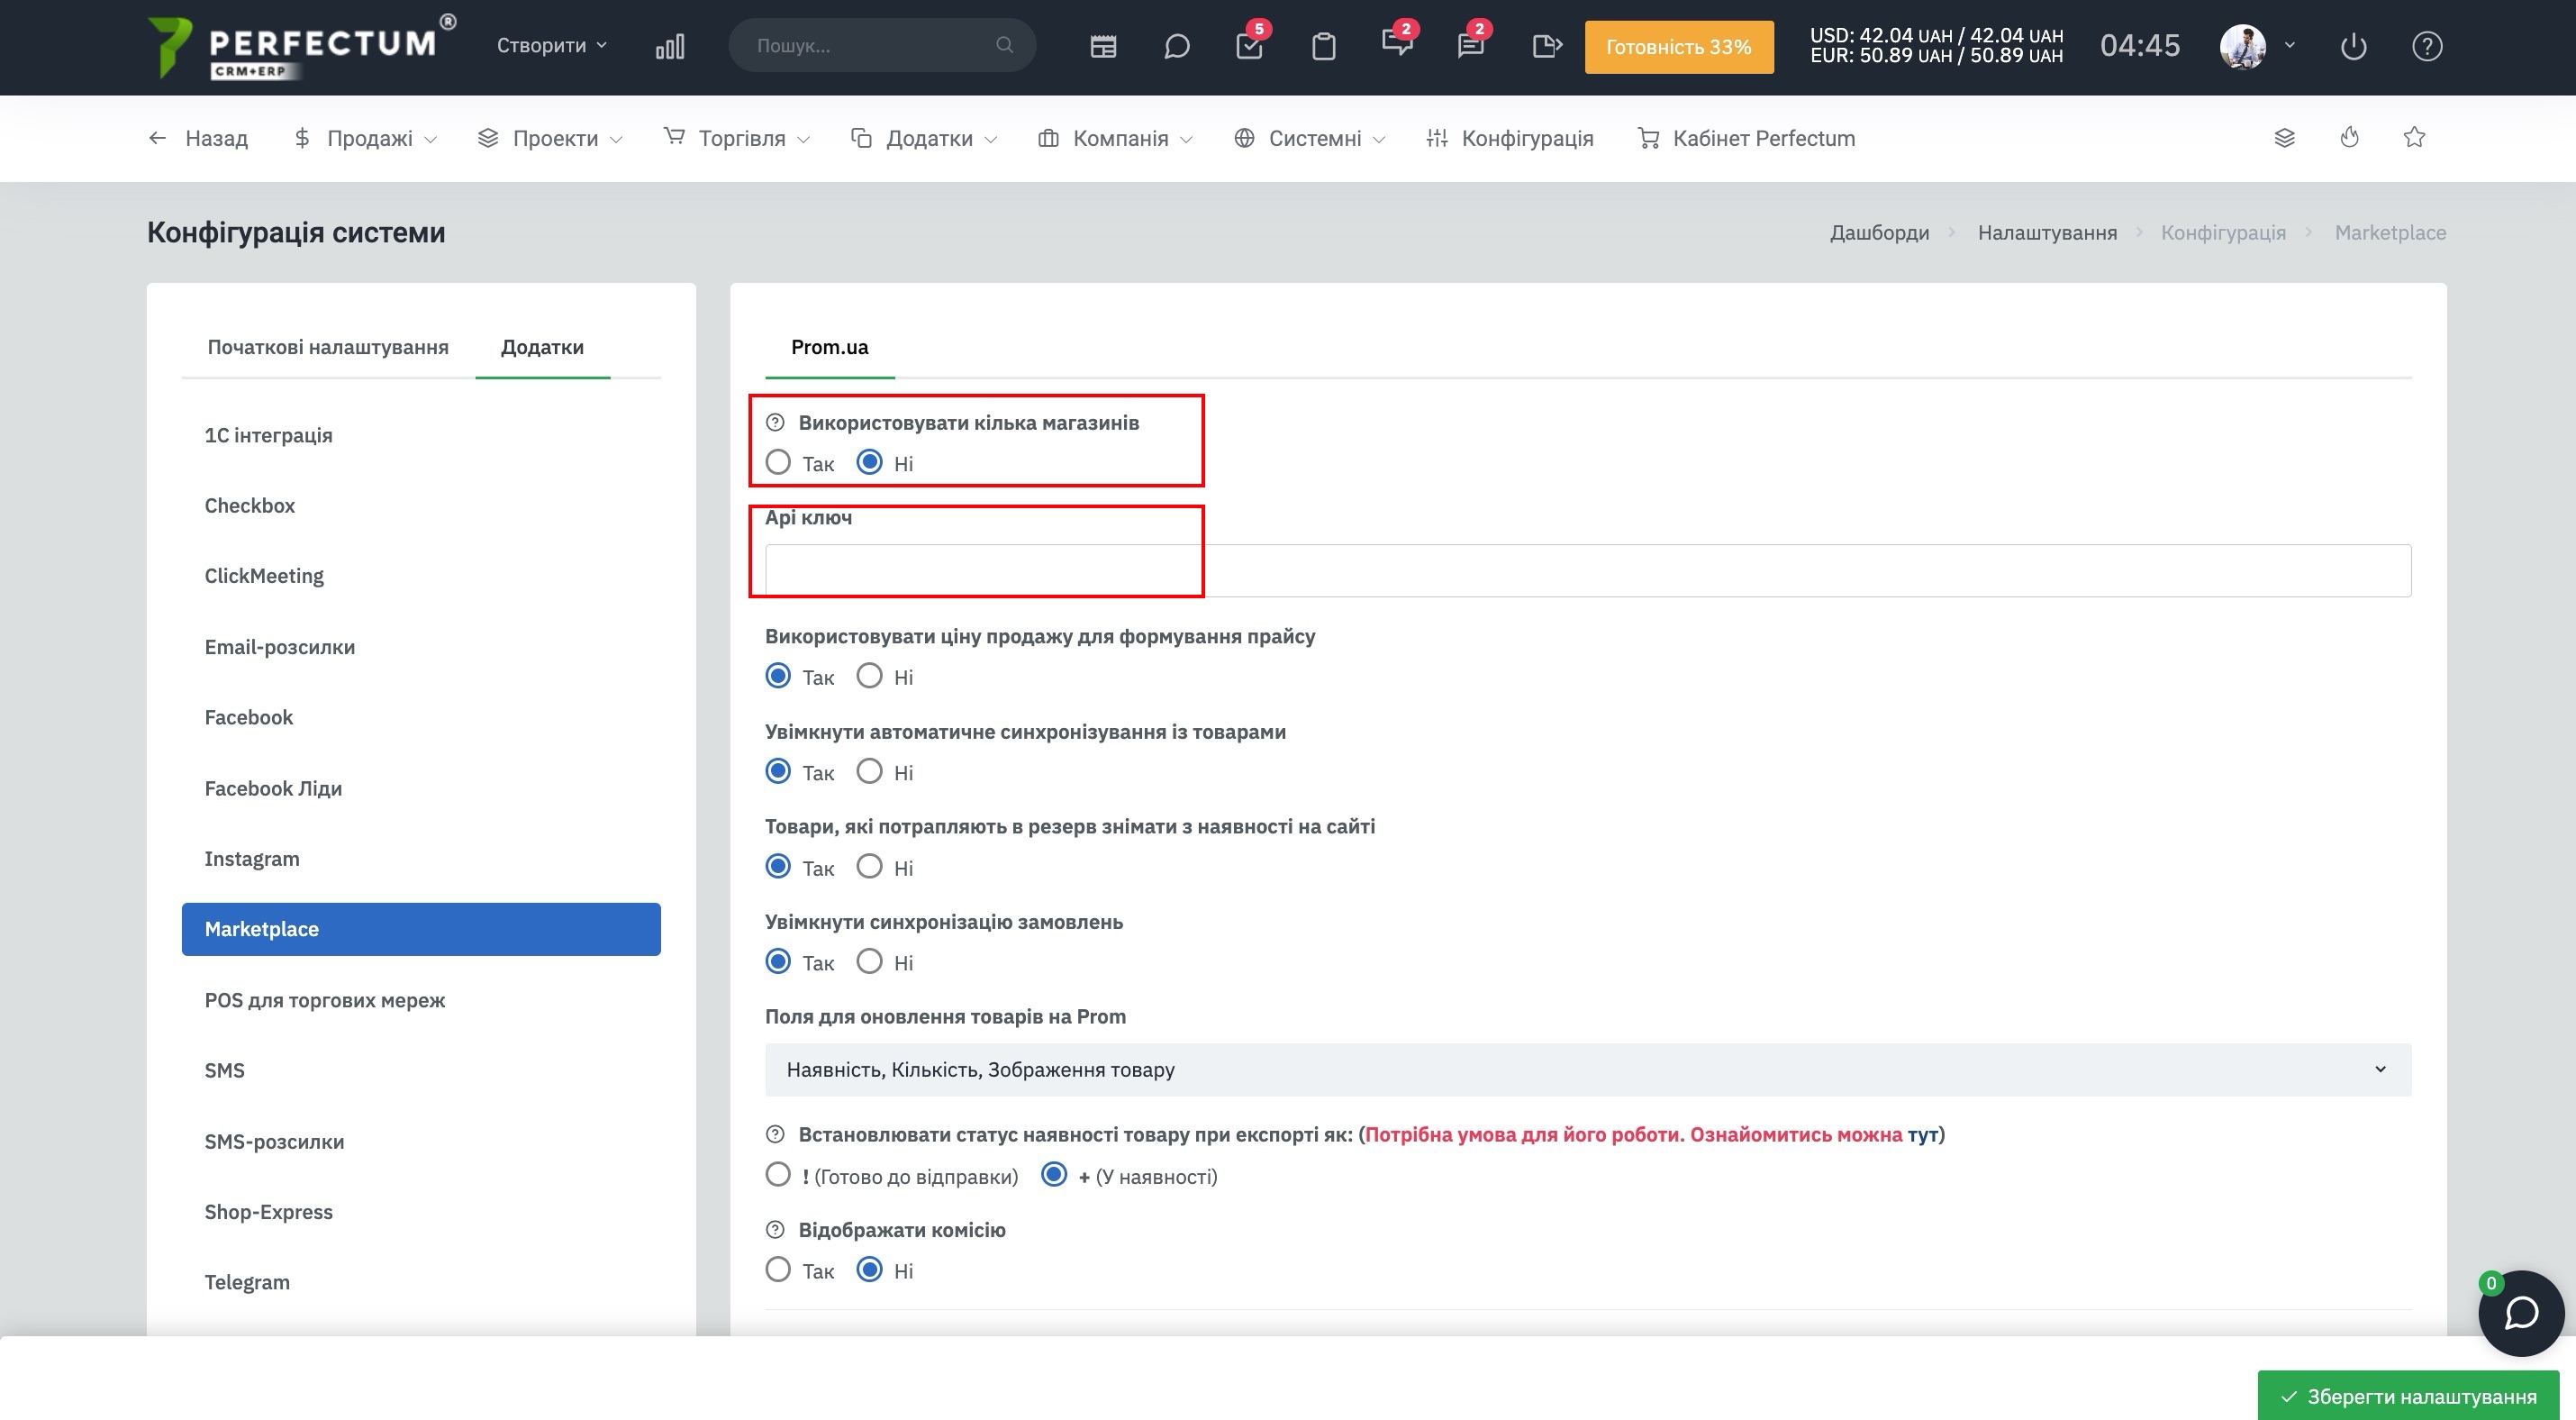Click the user avatar picture
Viewport: 2576px width, 1420px height.
point(2243,46)
